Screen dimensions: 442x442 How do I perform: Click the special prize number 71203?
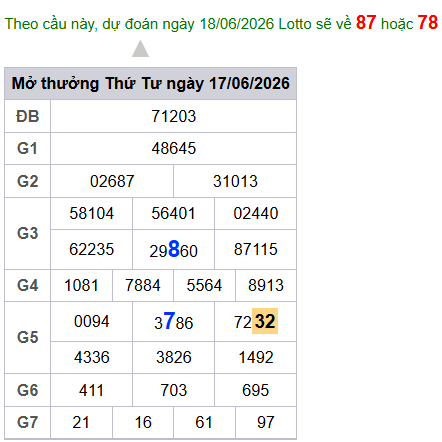pos(174,116)
